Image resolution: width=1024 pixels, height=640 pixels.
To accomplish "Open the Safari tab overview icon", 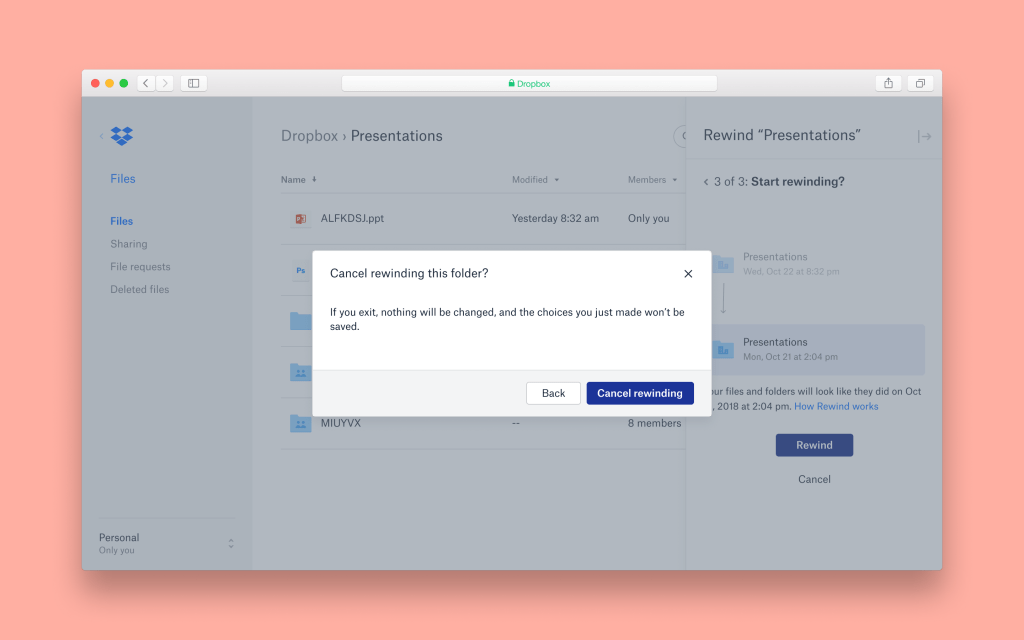I will click(x=920, y=83).
